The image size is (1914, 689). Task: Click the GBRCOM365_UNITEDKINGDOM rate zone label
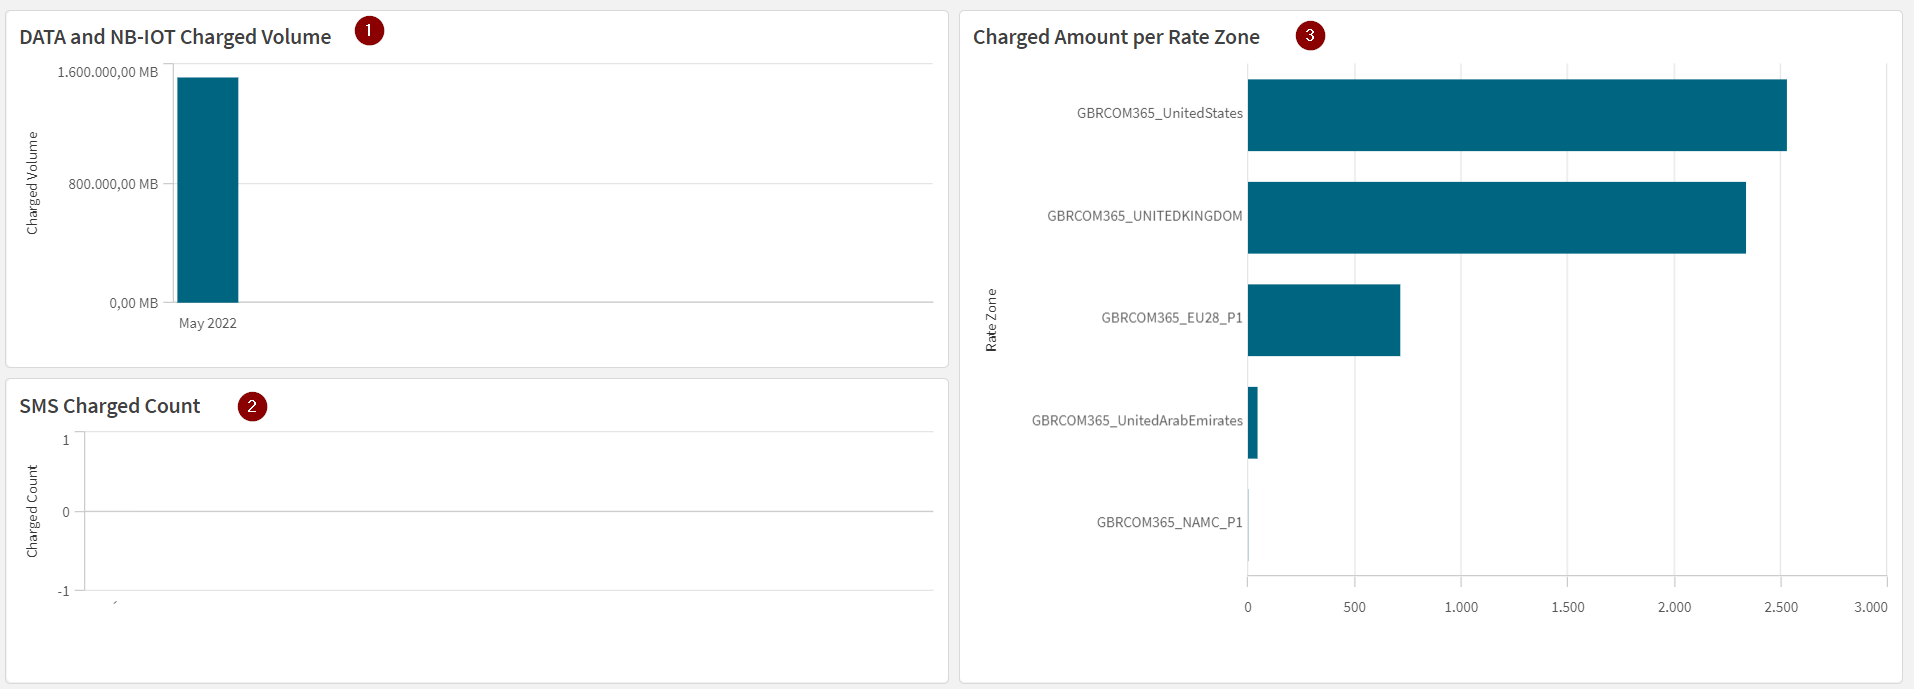pyautogui.click(x=1144, y=216)
